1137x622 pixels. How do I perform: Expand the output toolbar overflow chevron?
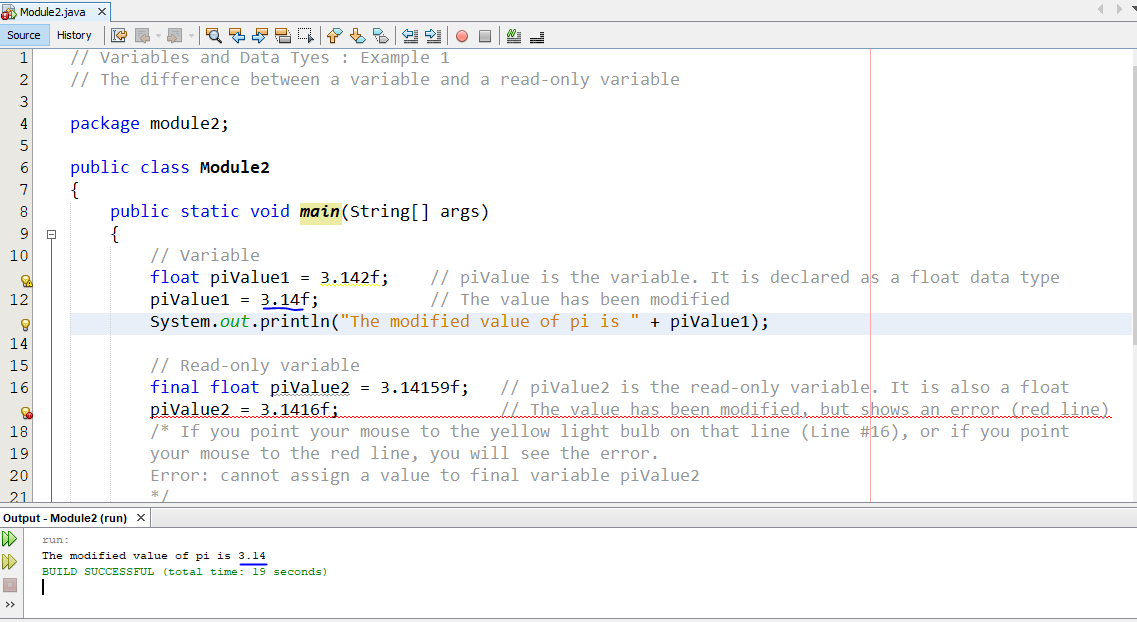11,605
